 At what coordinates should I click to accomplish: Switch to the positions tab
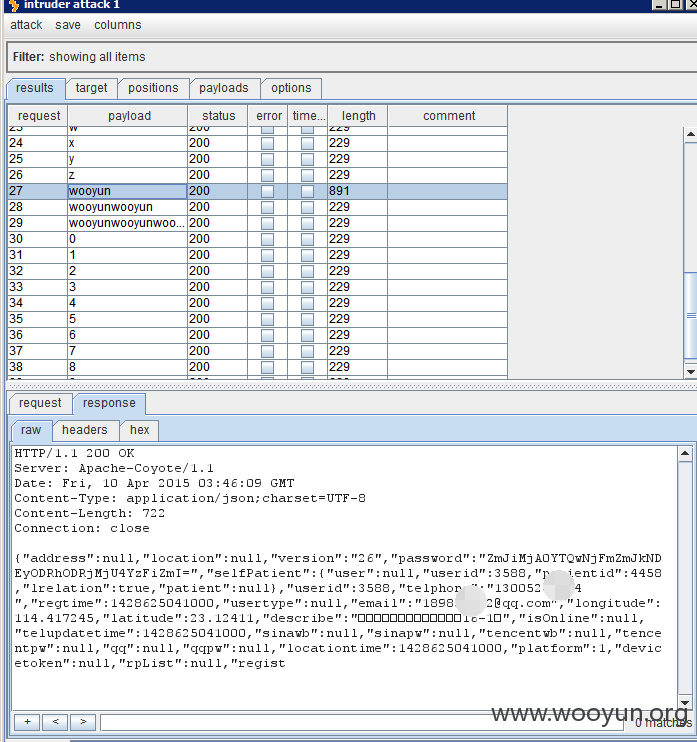(153, 88)
